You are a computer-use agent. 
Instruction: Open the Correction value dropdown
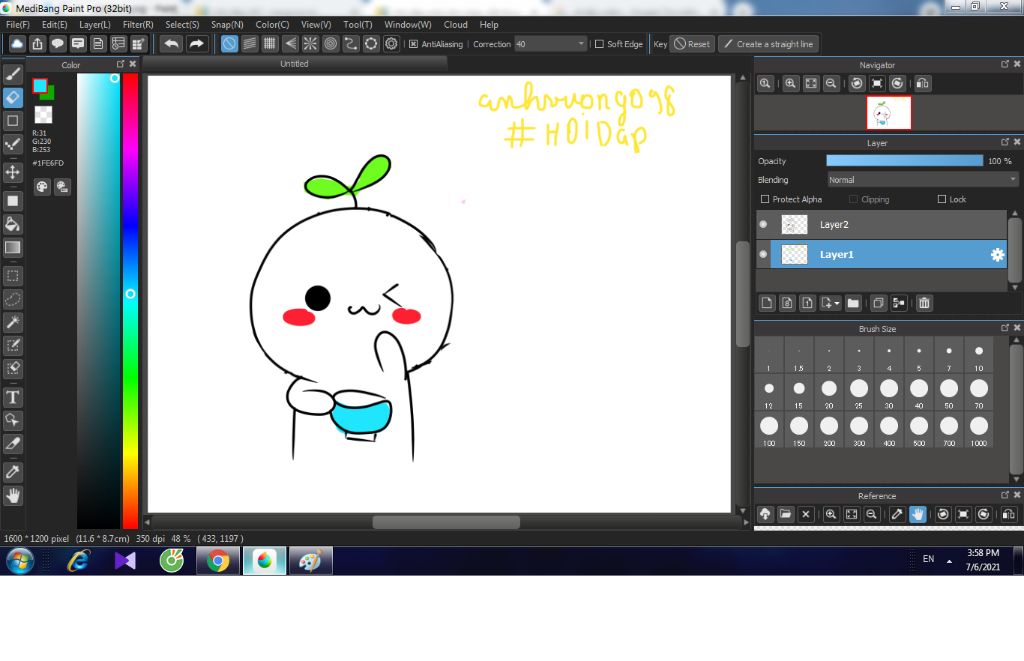[x=580, y=44]
